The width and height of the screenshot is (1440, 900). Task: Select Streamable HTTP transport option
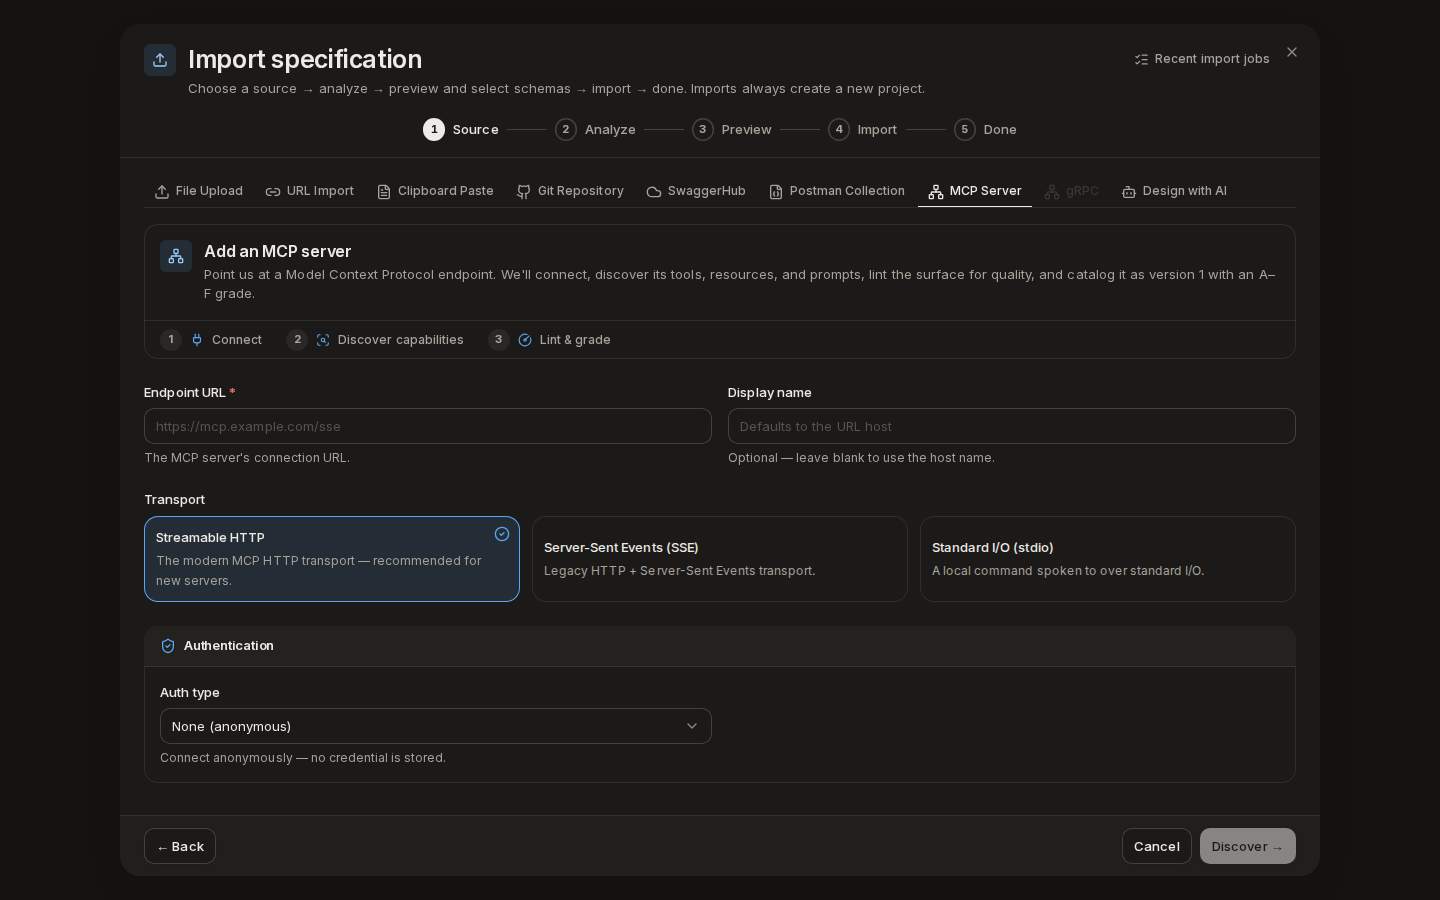coord(332,559)
